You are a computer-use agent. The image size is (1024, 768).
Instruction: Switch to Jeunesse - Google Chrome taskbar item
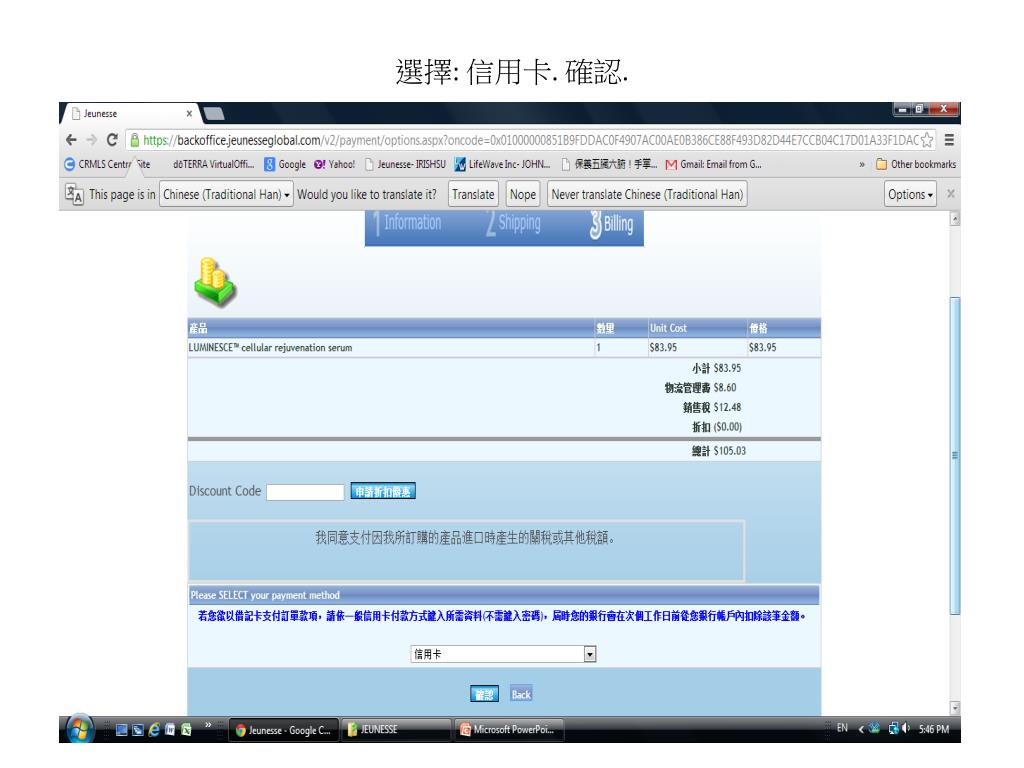[x=283, y=730]
